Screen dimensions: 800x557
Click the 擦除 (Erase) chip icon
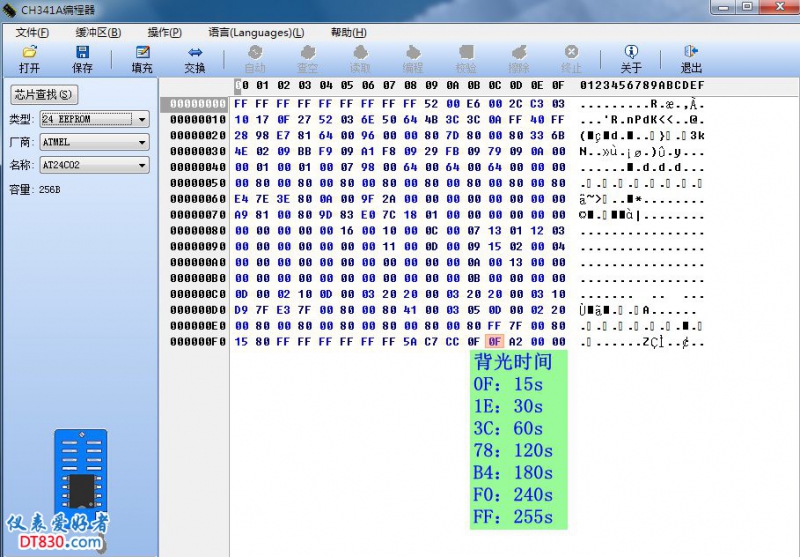(x=518, y=52)
